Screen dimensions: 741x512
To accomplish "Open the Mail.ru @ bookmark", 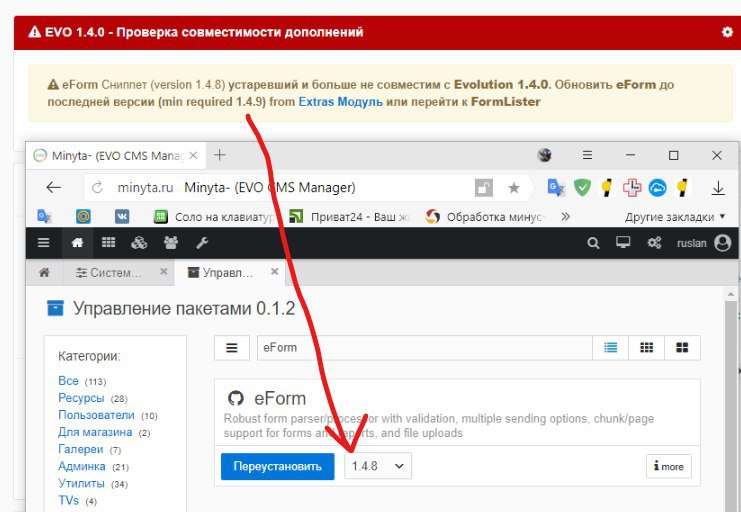I will coord(84,217).
